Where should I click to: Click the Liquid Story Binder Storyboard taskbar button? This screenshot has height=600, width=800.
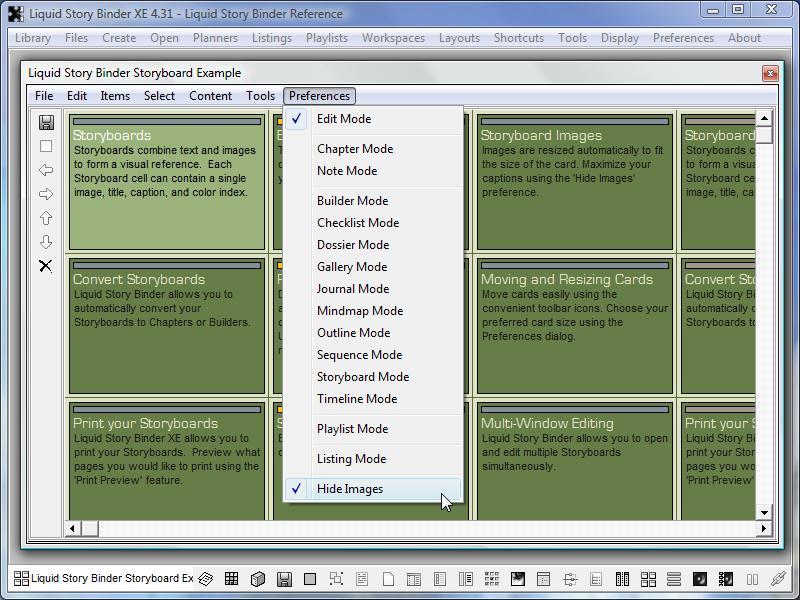point(103,578)
